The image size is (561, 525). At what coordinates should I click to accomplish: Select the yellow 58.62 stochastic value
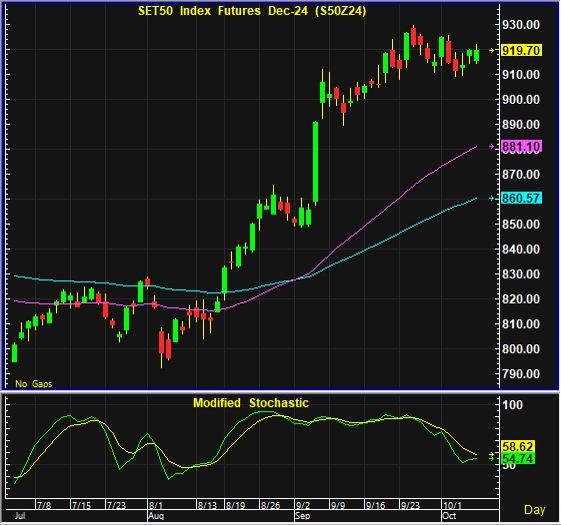tap(518, 447)
